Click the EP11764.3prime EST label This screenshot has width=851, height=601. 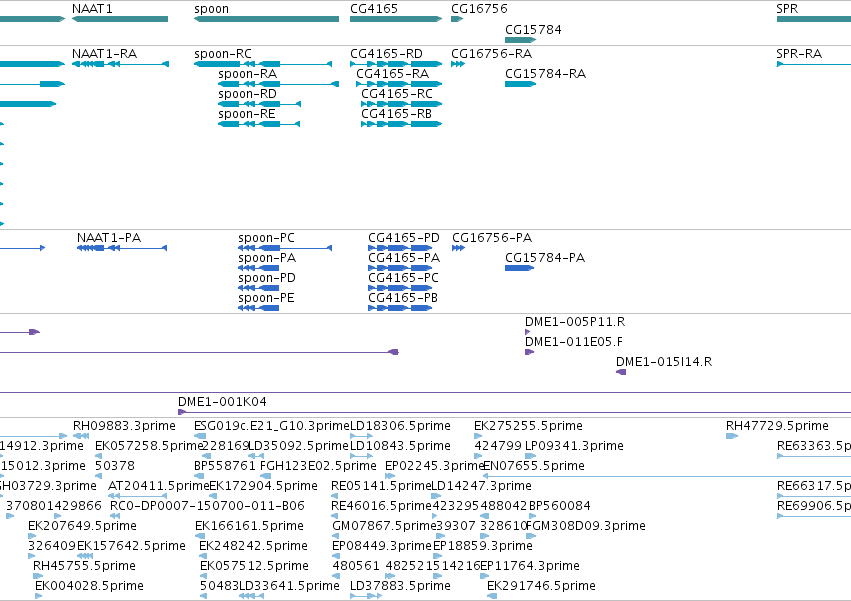pyautogui.click(x=530, y=567)
